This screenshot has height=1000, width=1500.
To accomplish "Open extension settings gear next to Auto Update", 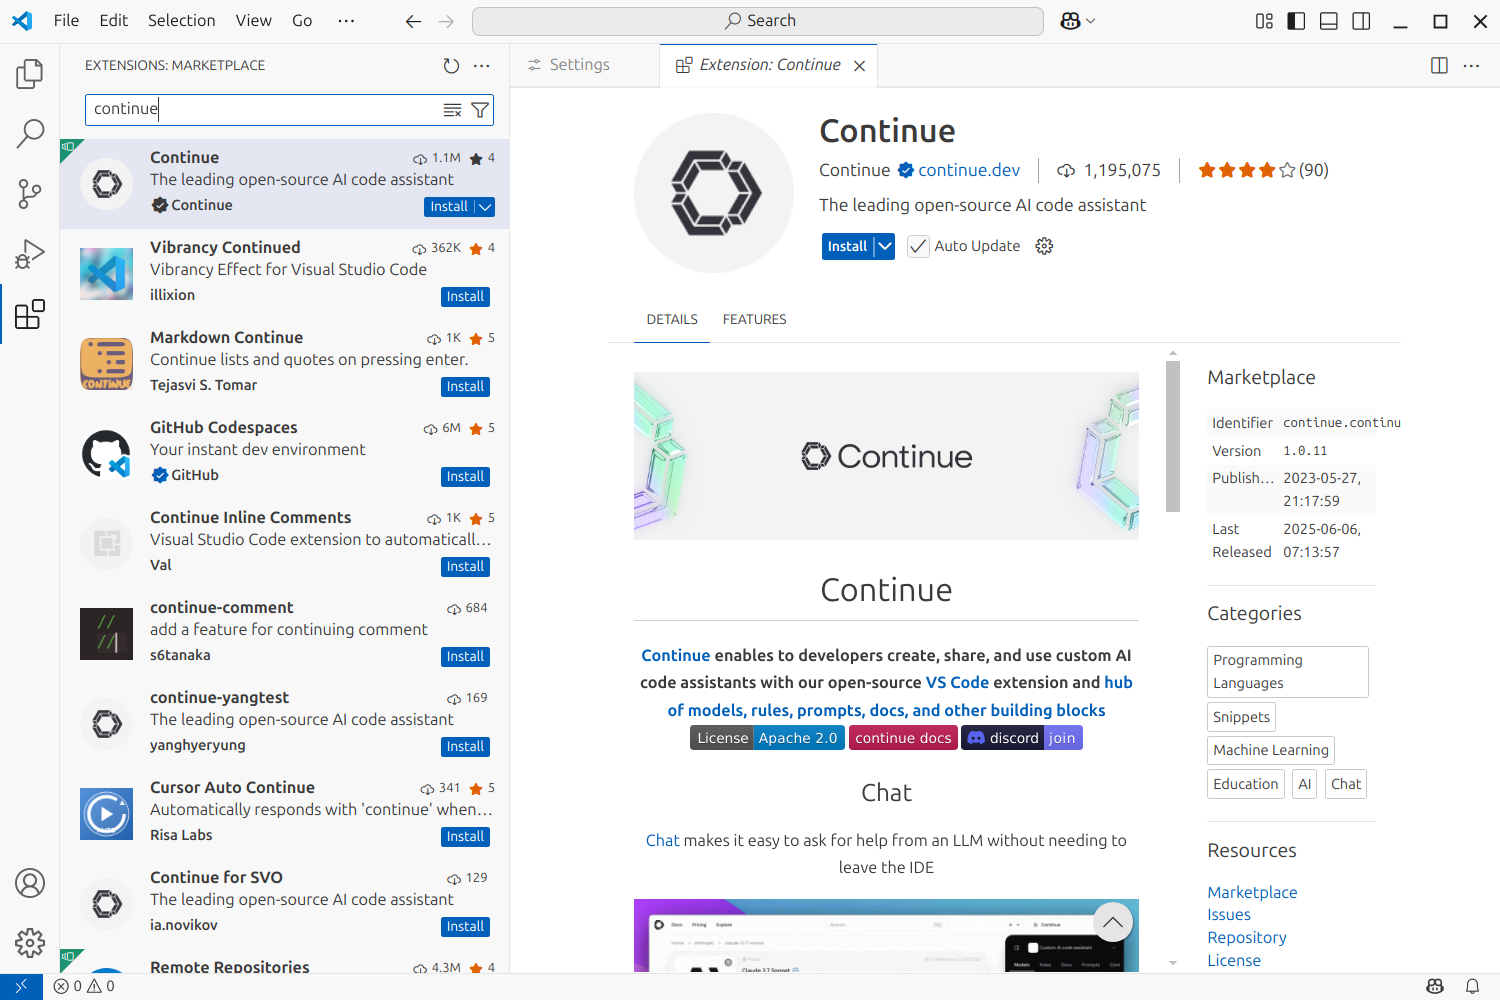I will 1044,246.
